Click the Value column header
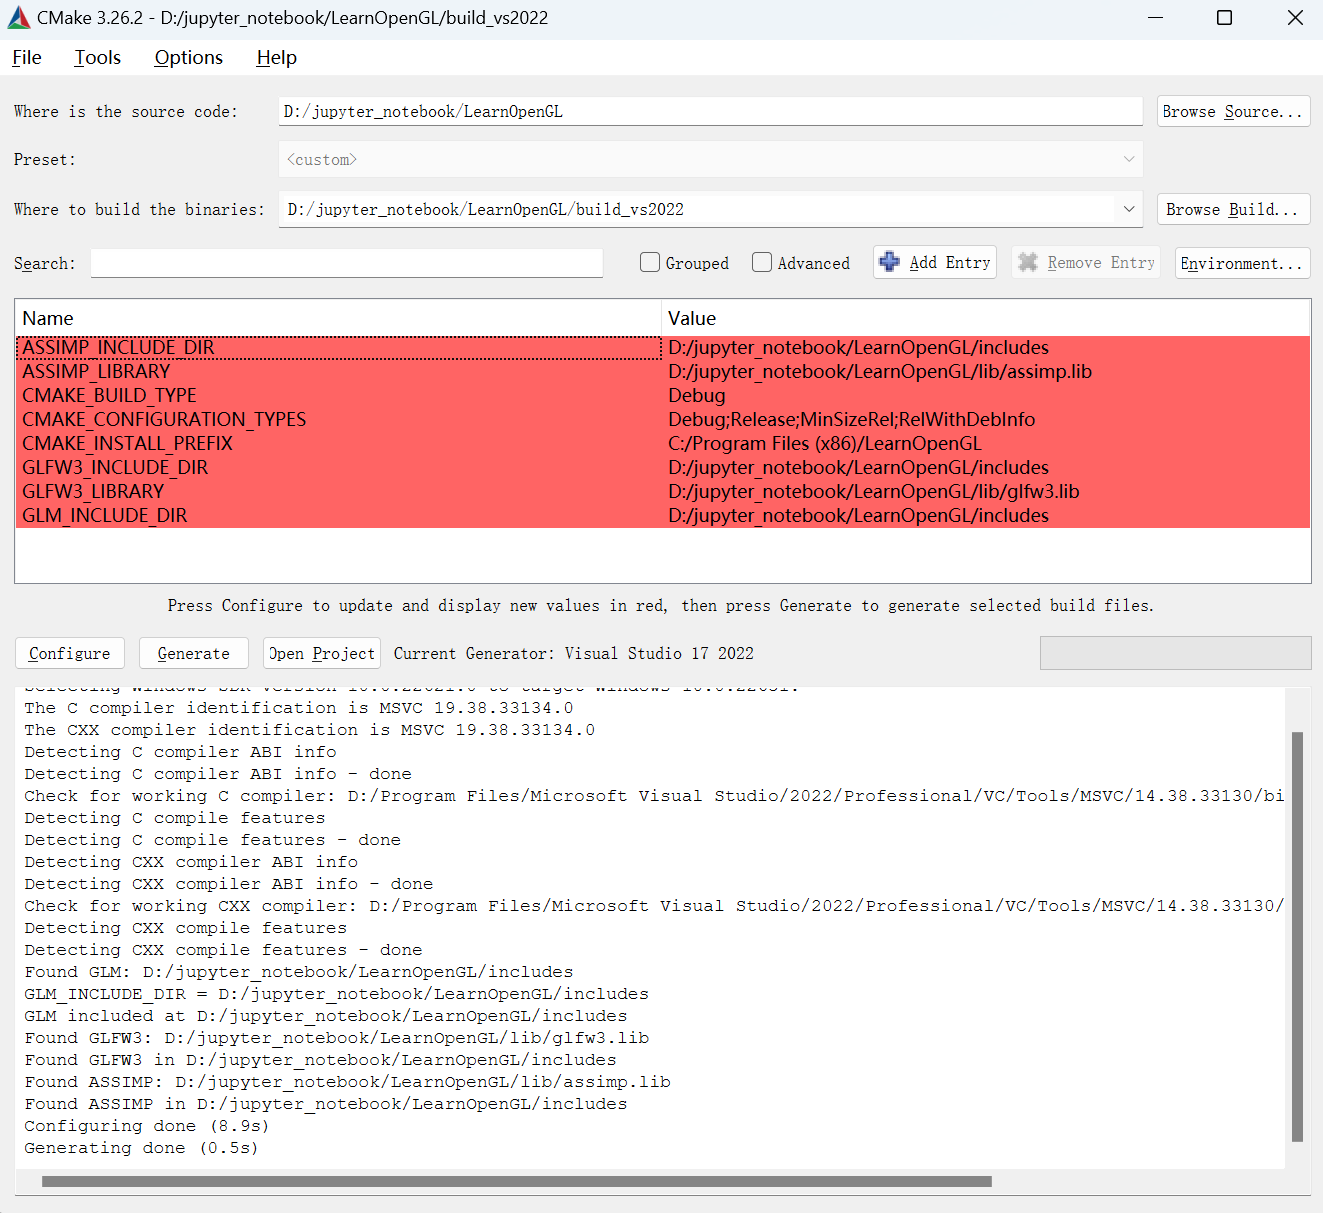 point(985,318)
